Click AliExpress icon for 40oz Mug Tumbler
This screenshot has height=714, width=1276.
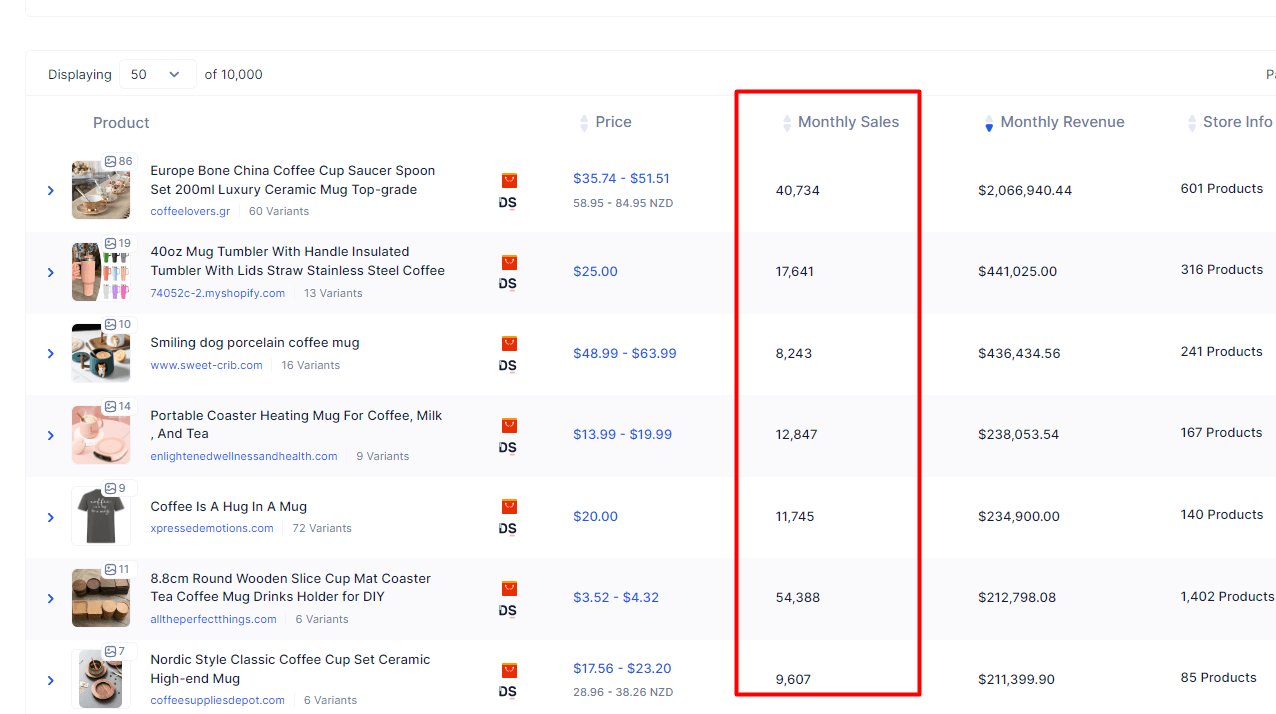click(509, 262)
